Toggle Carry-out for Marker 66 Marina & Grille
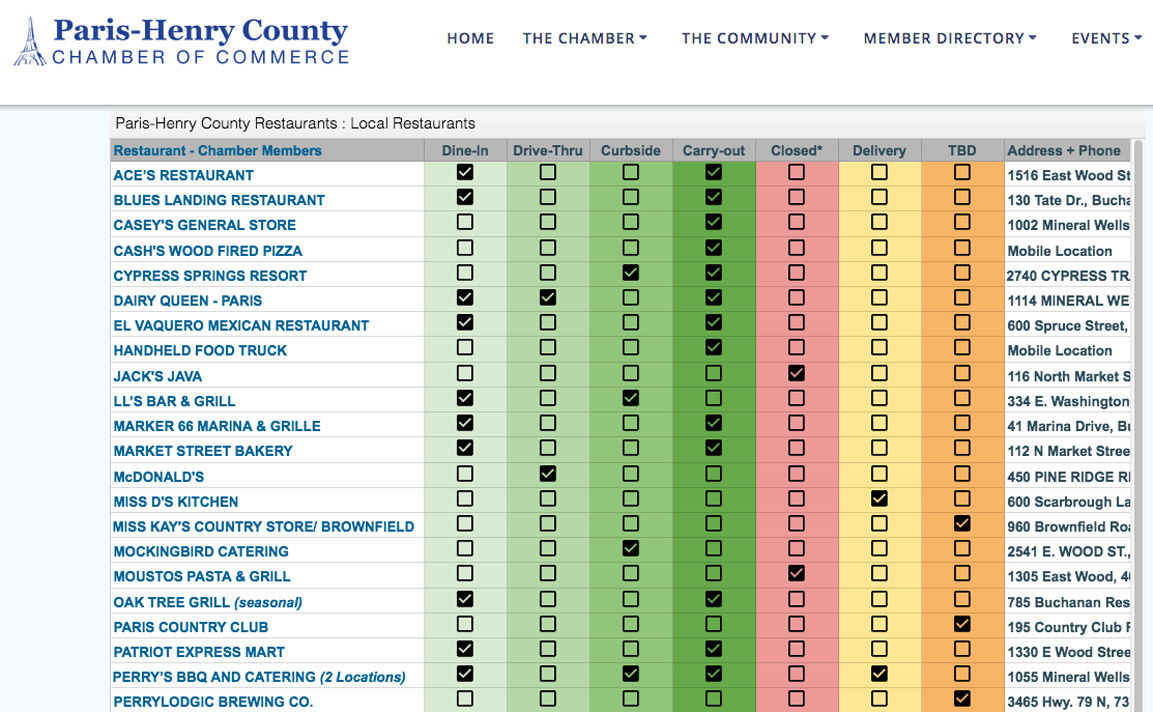This screenshot has height=712, width=1153. click(x=713, y=423)
